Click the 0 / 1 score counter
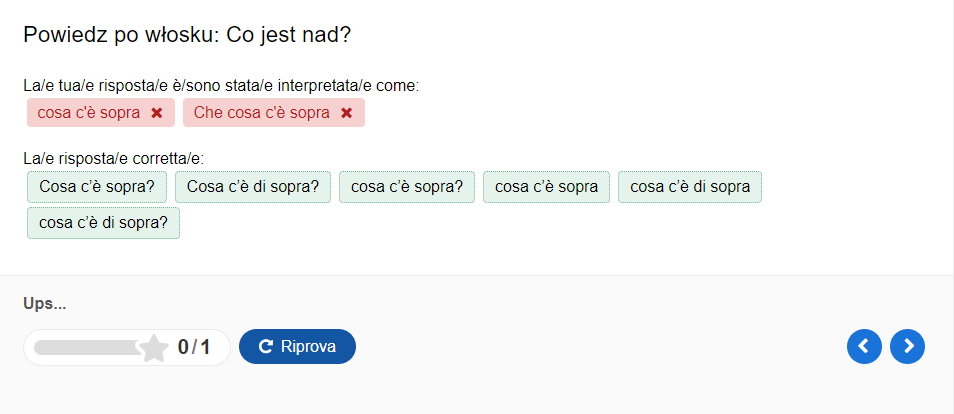 [194, 347]
